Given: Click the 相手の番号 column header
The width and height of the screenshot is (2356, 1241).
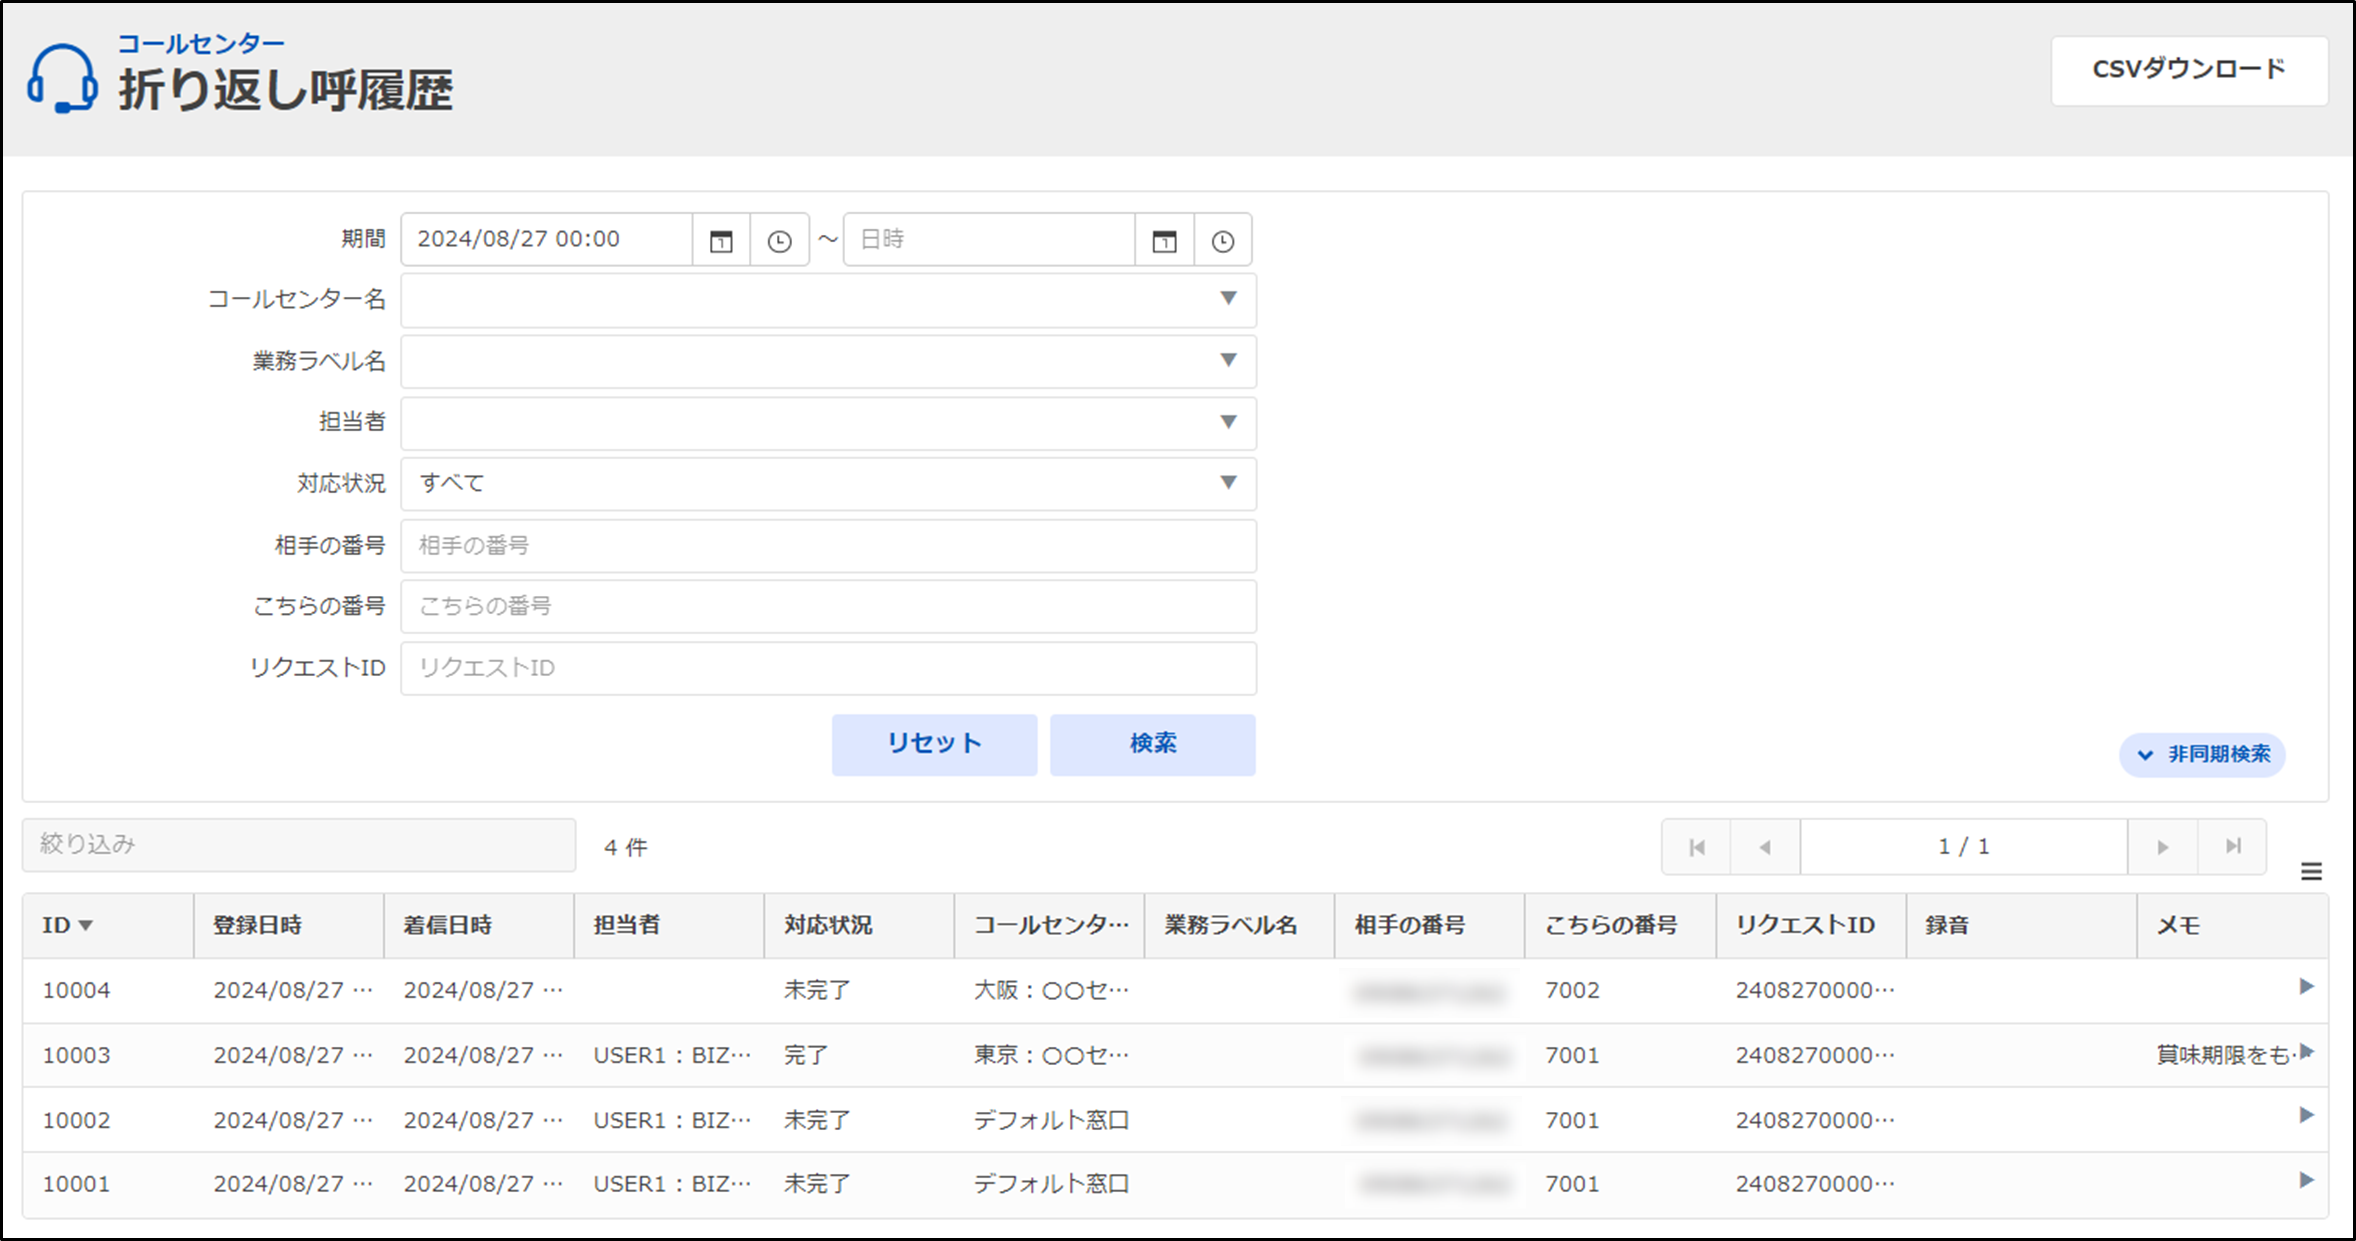Looking at the screenshot, I should tap(1429, 926).
